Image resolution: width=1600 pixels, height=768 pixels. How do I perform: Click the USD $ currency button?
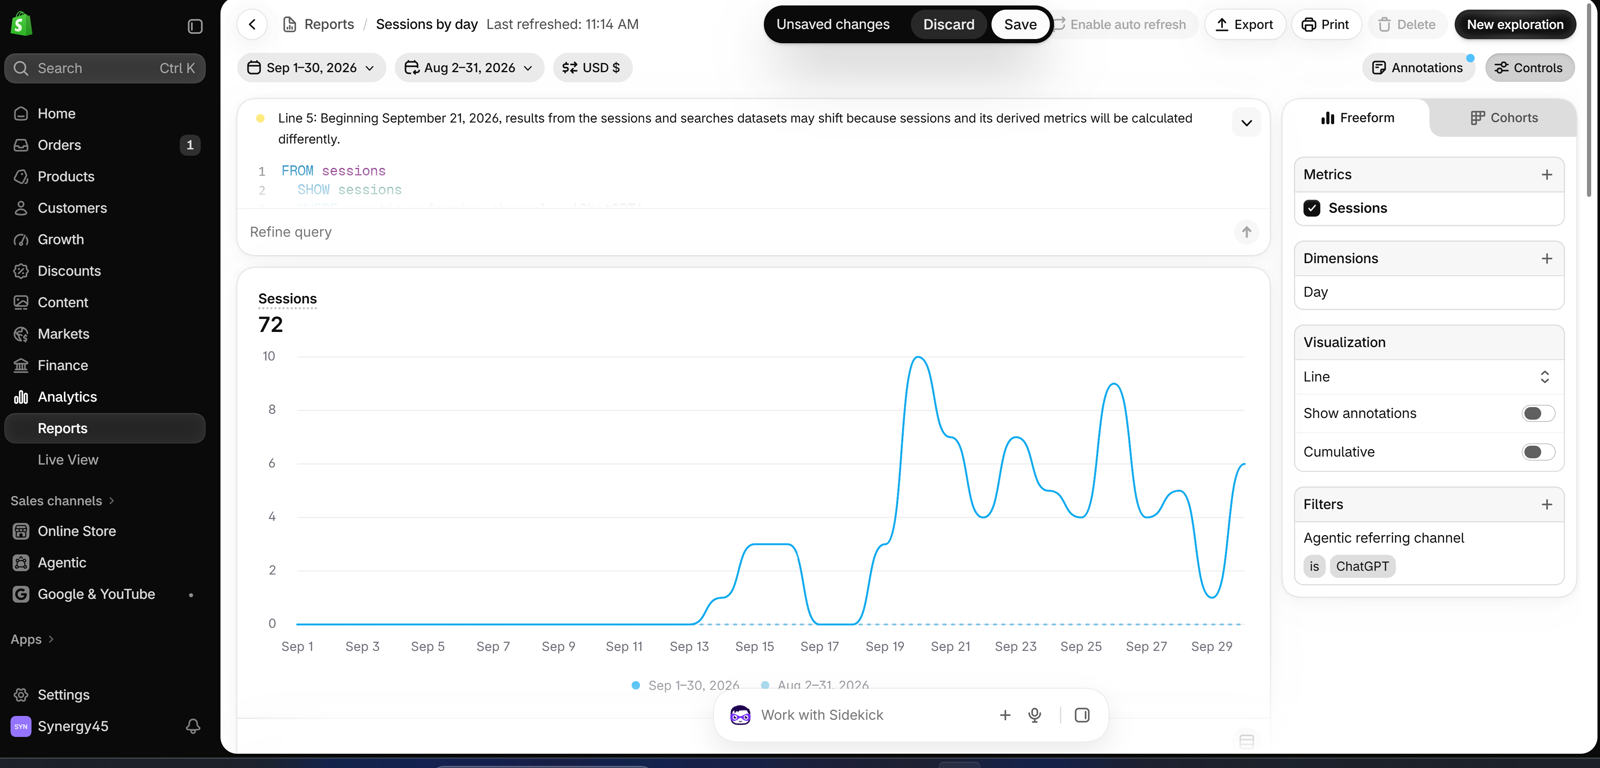592,68
